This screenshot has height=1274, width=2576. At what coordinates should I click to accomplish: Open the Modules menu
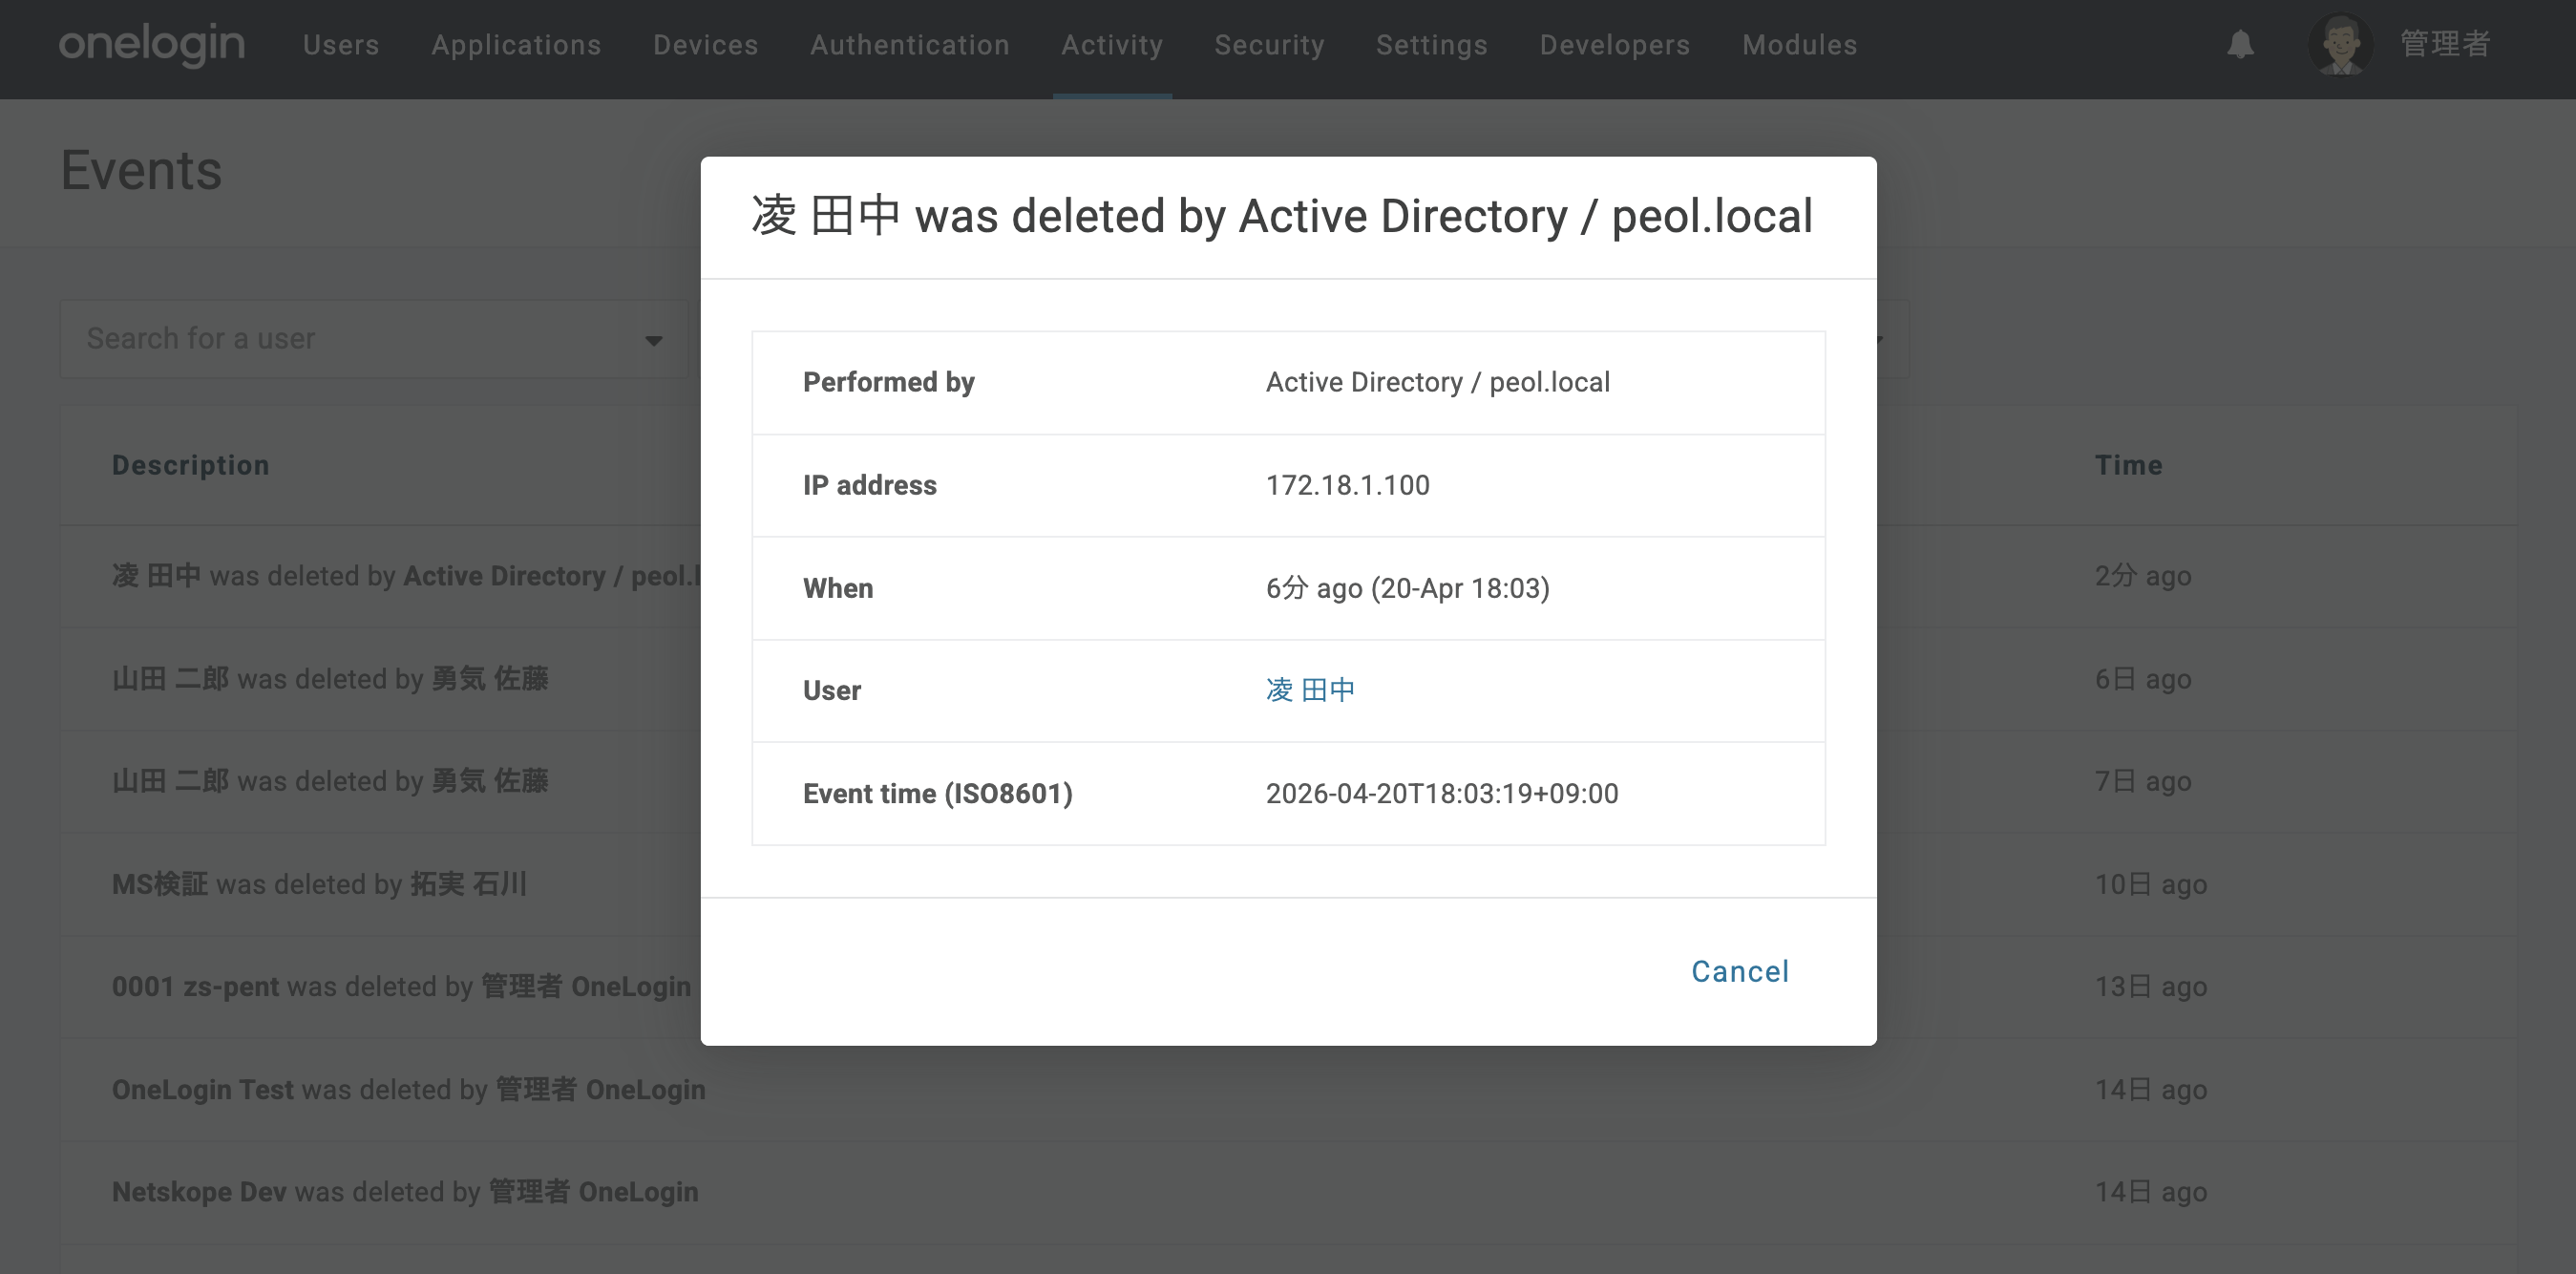(x=1800, y=45)
